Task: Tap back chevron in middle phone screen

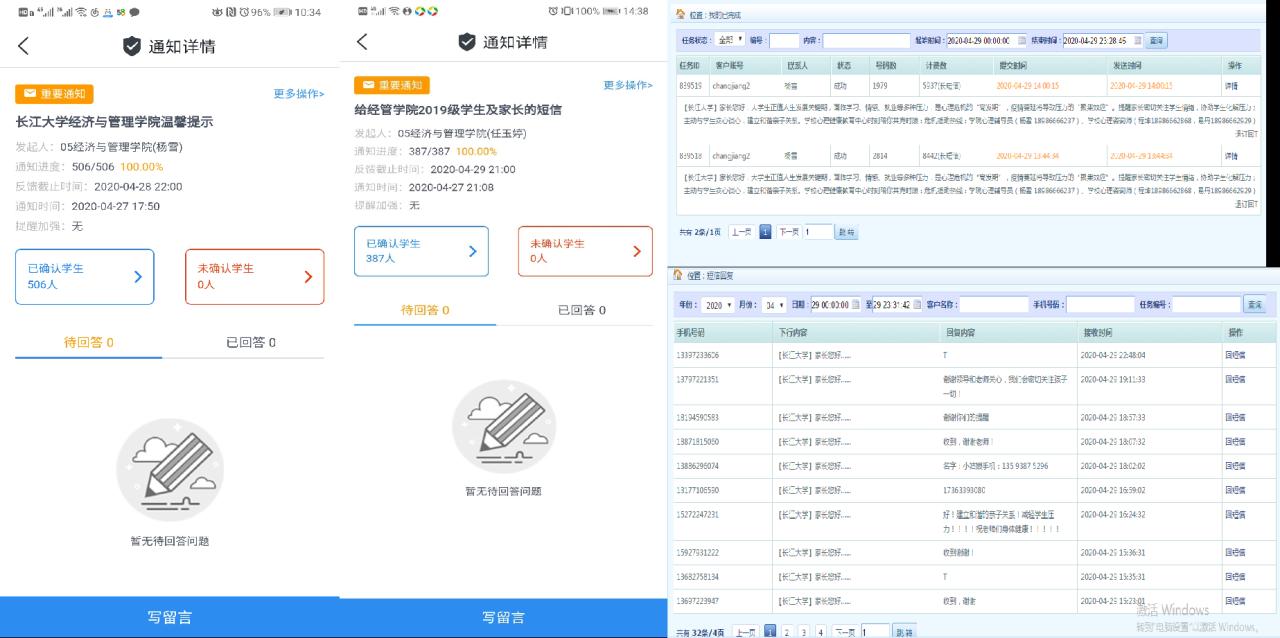Action: tap(362, 42)
